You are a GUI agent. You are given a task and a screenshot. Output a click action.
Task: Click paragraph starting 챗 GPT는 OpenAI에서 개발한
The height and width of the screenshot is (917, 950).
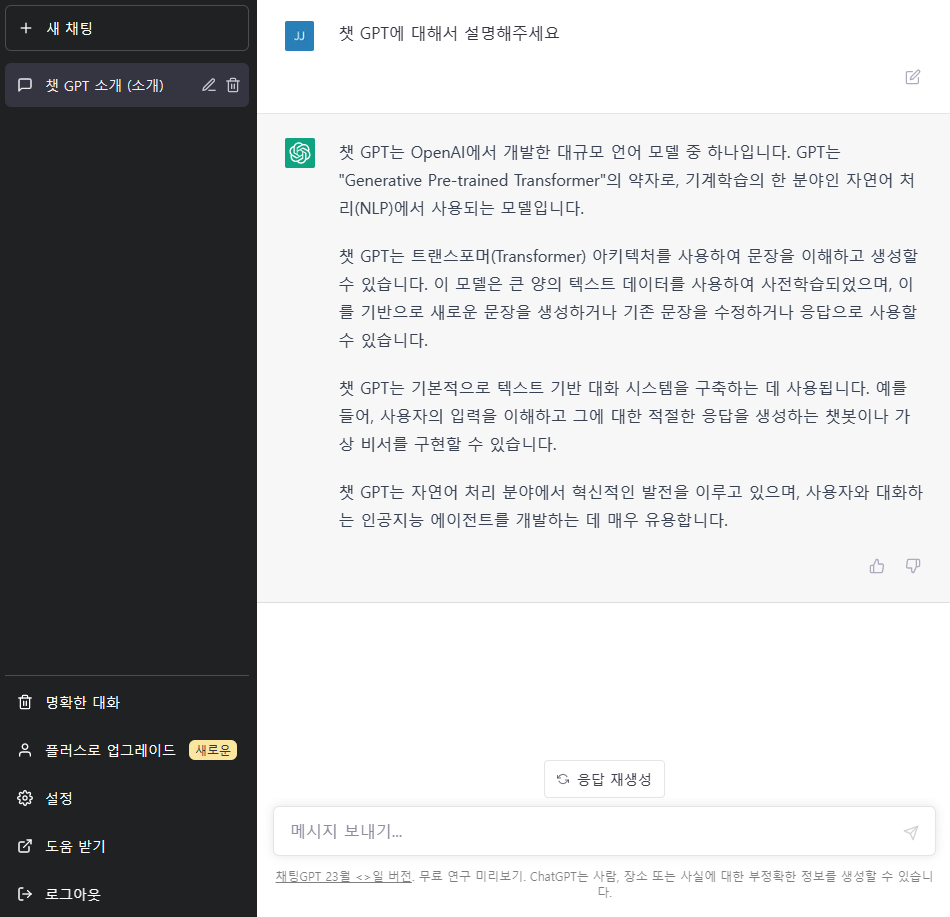coord(626,180)
